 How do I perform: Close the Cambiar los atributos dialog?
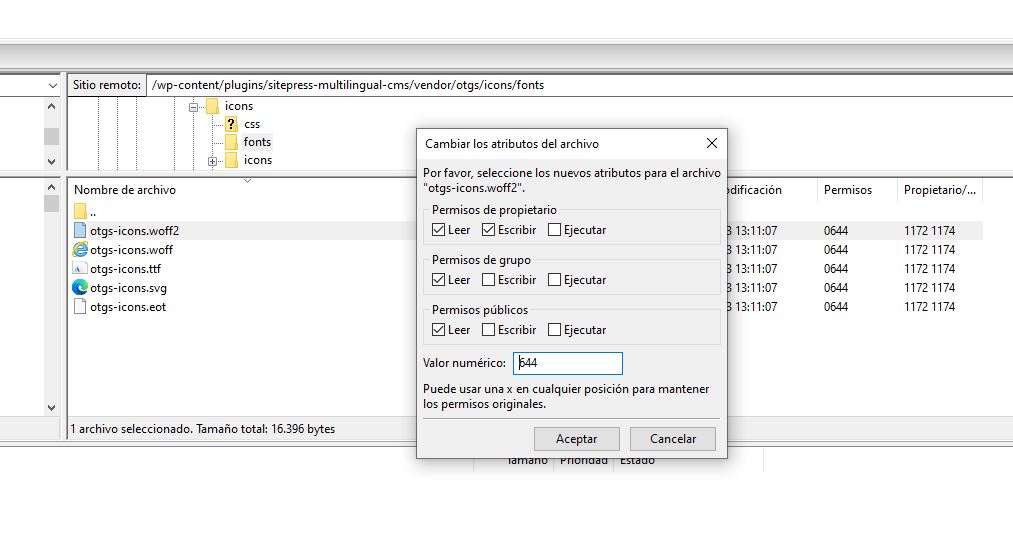711,144
